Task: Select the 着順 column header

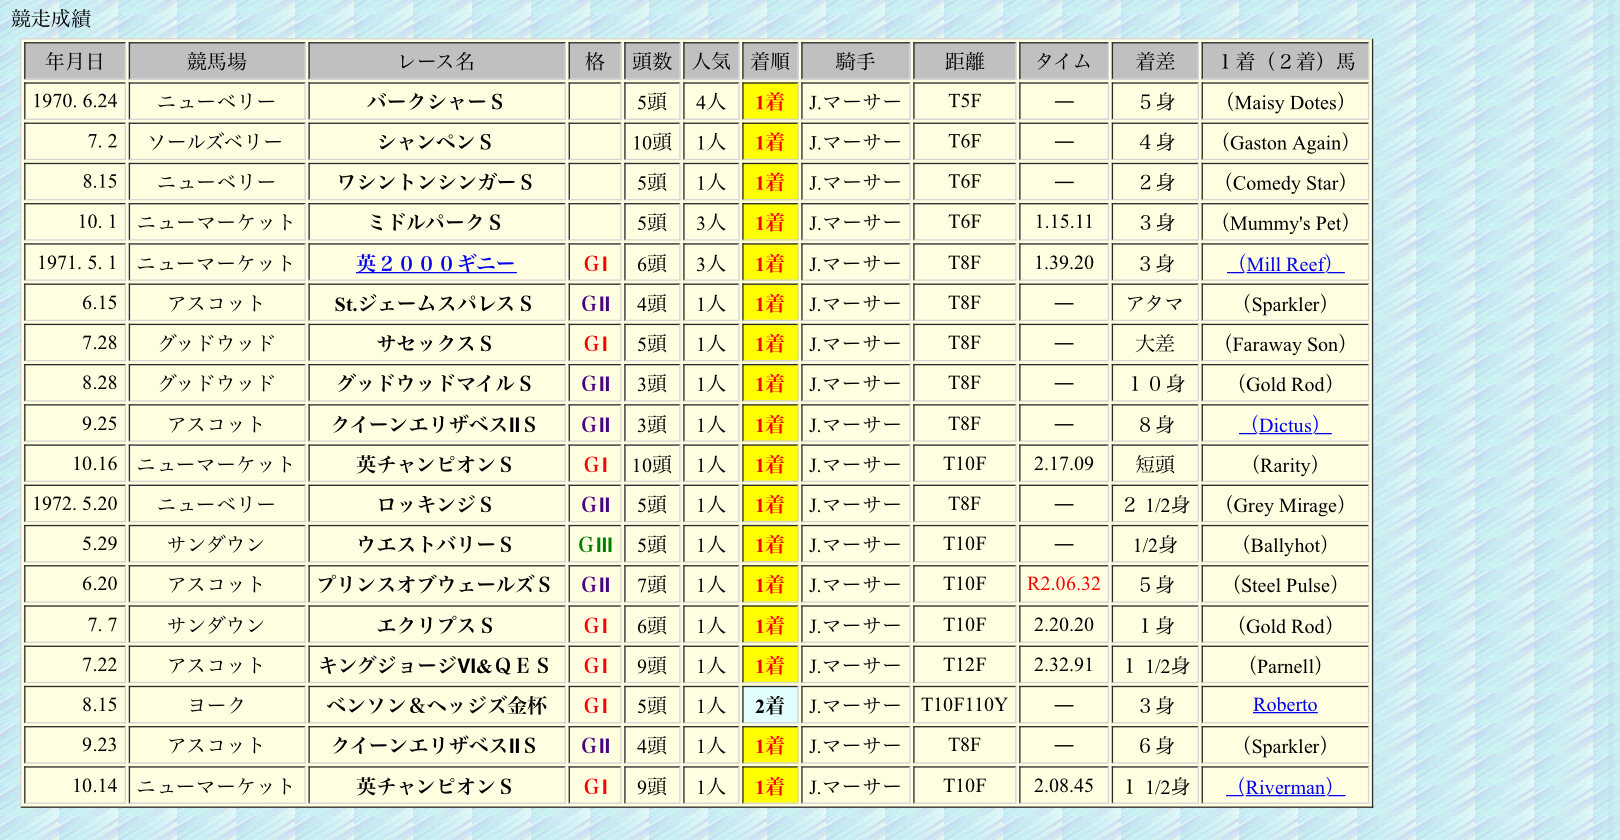Action: point(770,62)
